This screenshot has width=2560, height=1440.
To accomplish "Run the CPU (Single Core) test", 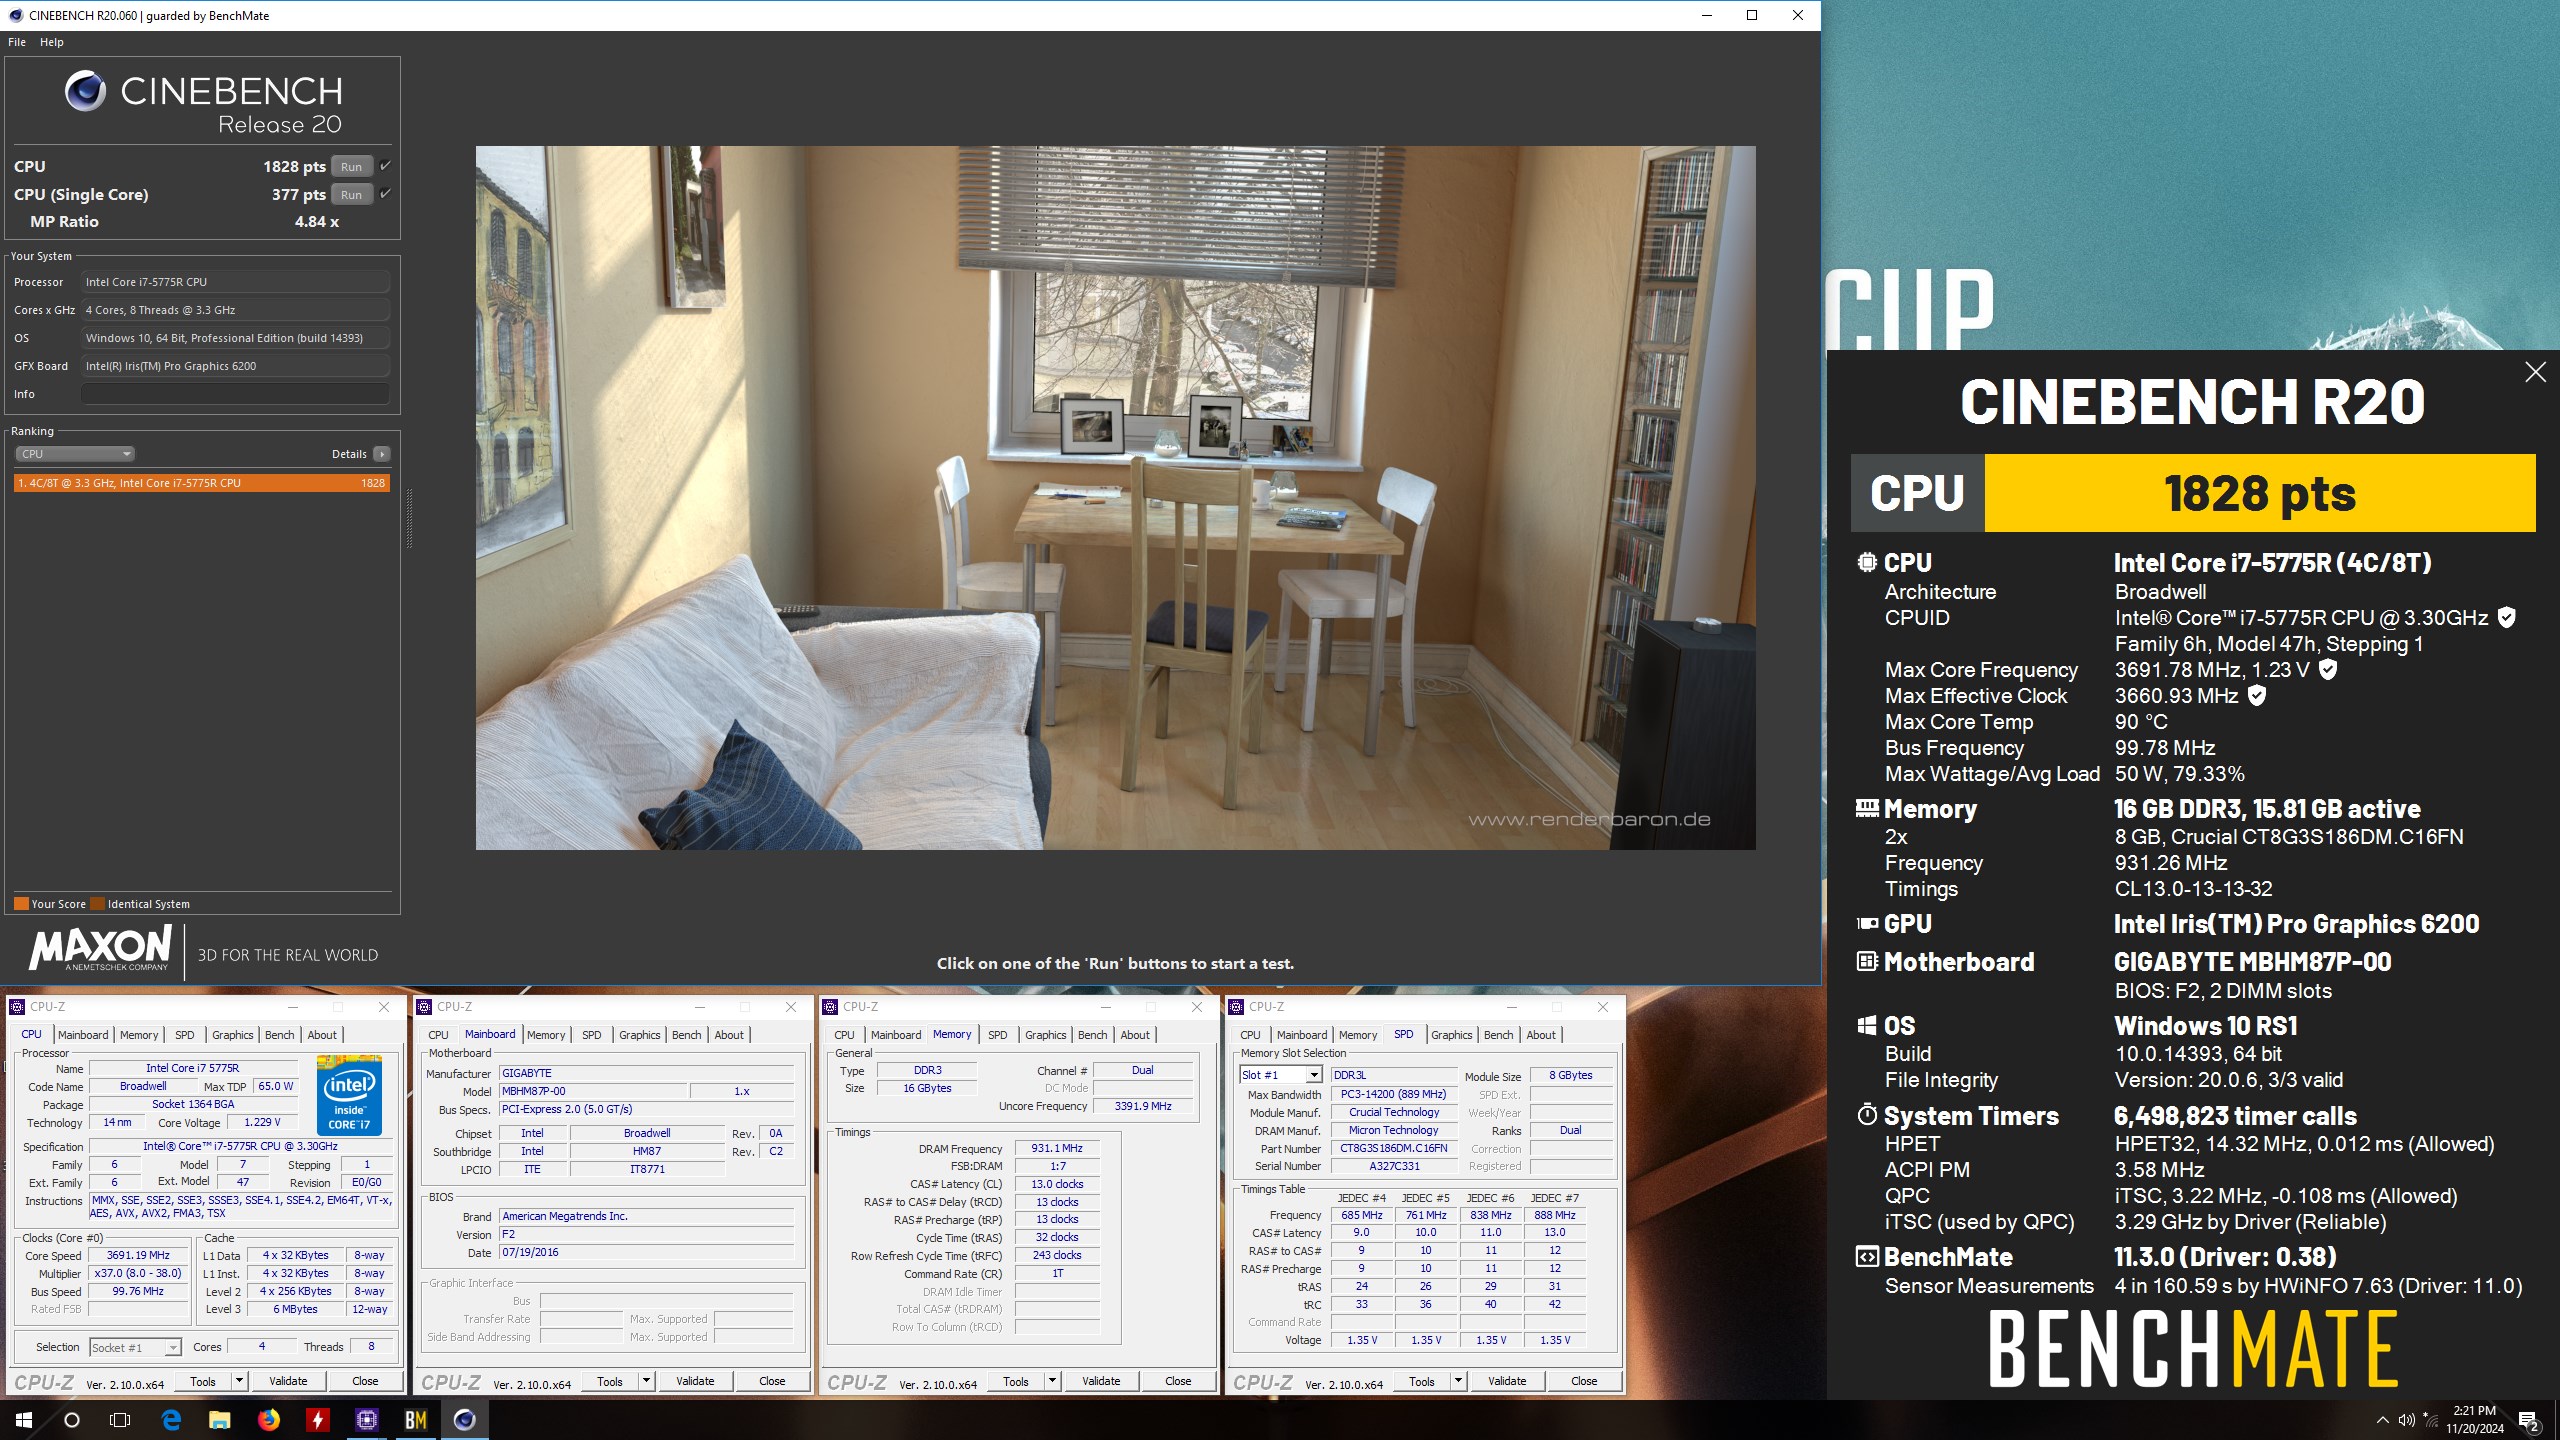I will (x=351, y=195).
